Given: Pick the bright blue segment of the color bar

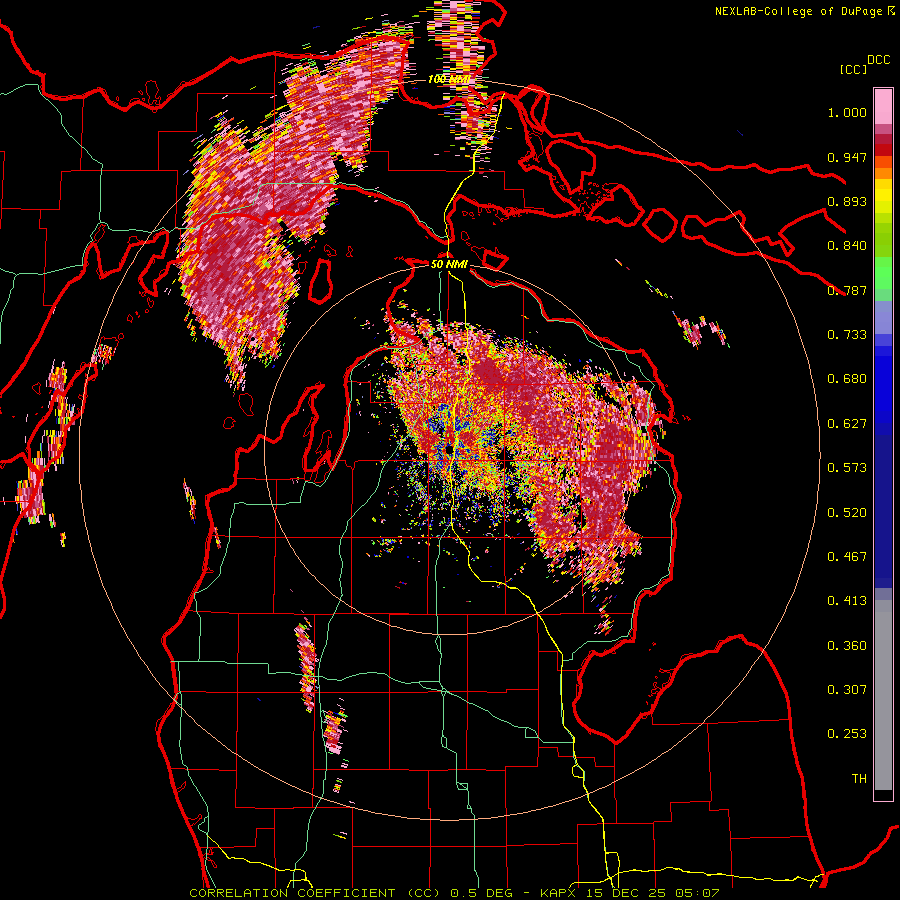Looking at the screenshot, I should coord(883,385).
